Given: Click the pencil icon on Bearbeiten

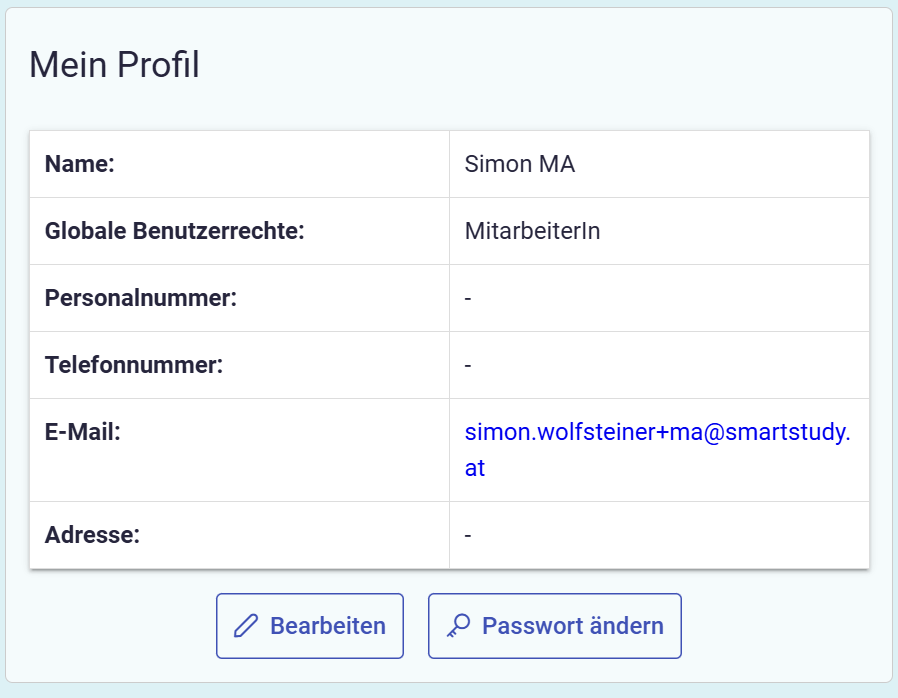Looking at the screenshot, I should pos(245,626).
